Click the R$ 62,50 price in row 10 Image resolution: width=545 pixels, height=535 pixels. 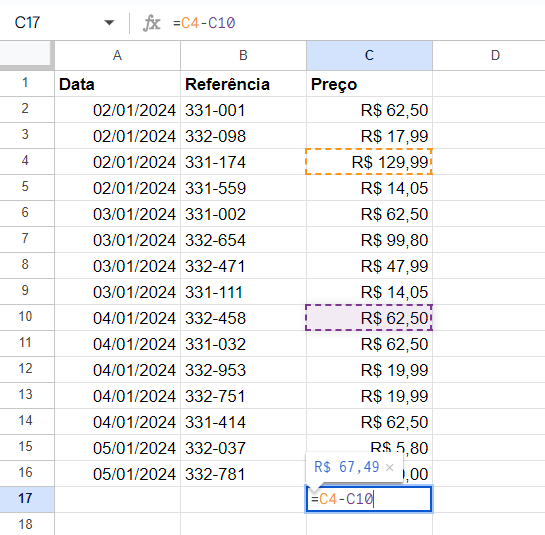369,318
